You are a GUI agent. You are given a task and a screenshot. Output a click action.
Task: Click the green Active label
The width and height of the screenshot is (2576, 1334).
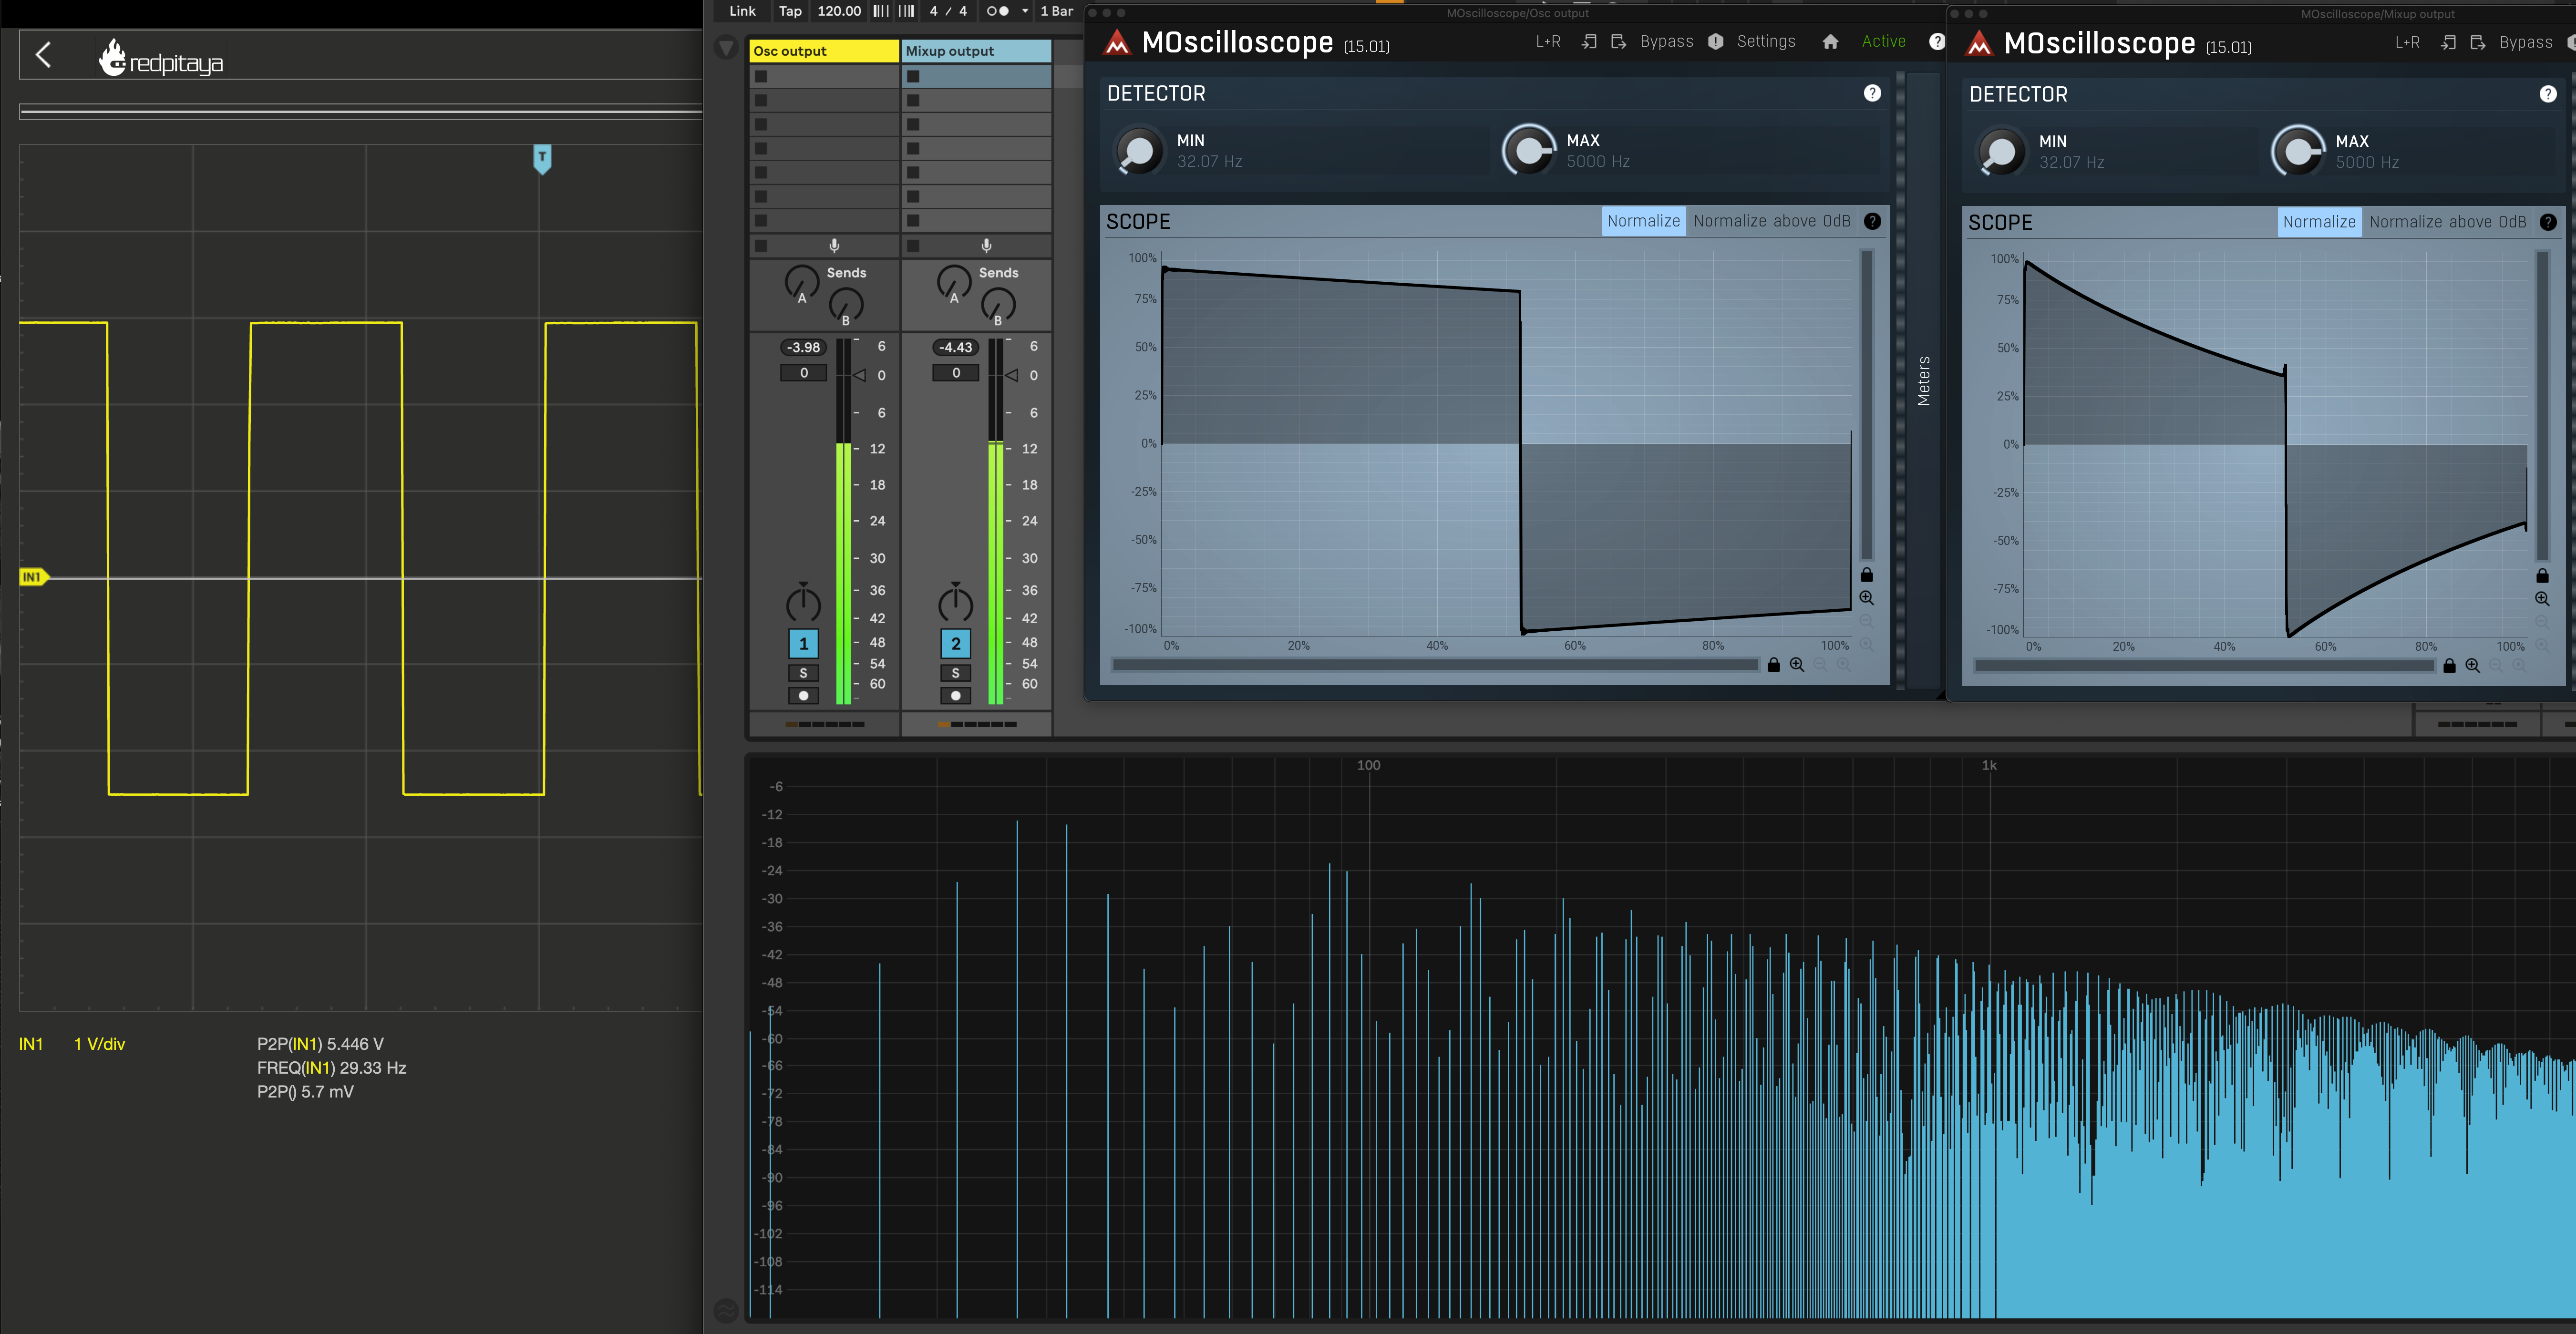1883,41
